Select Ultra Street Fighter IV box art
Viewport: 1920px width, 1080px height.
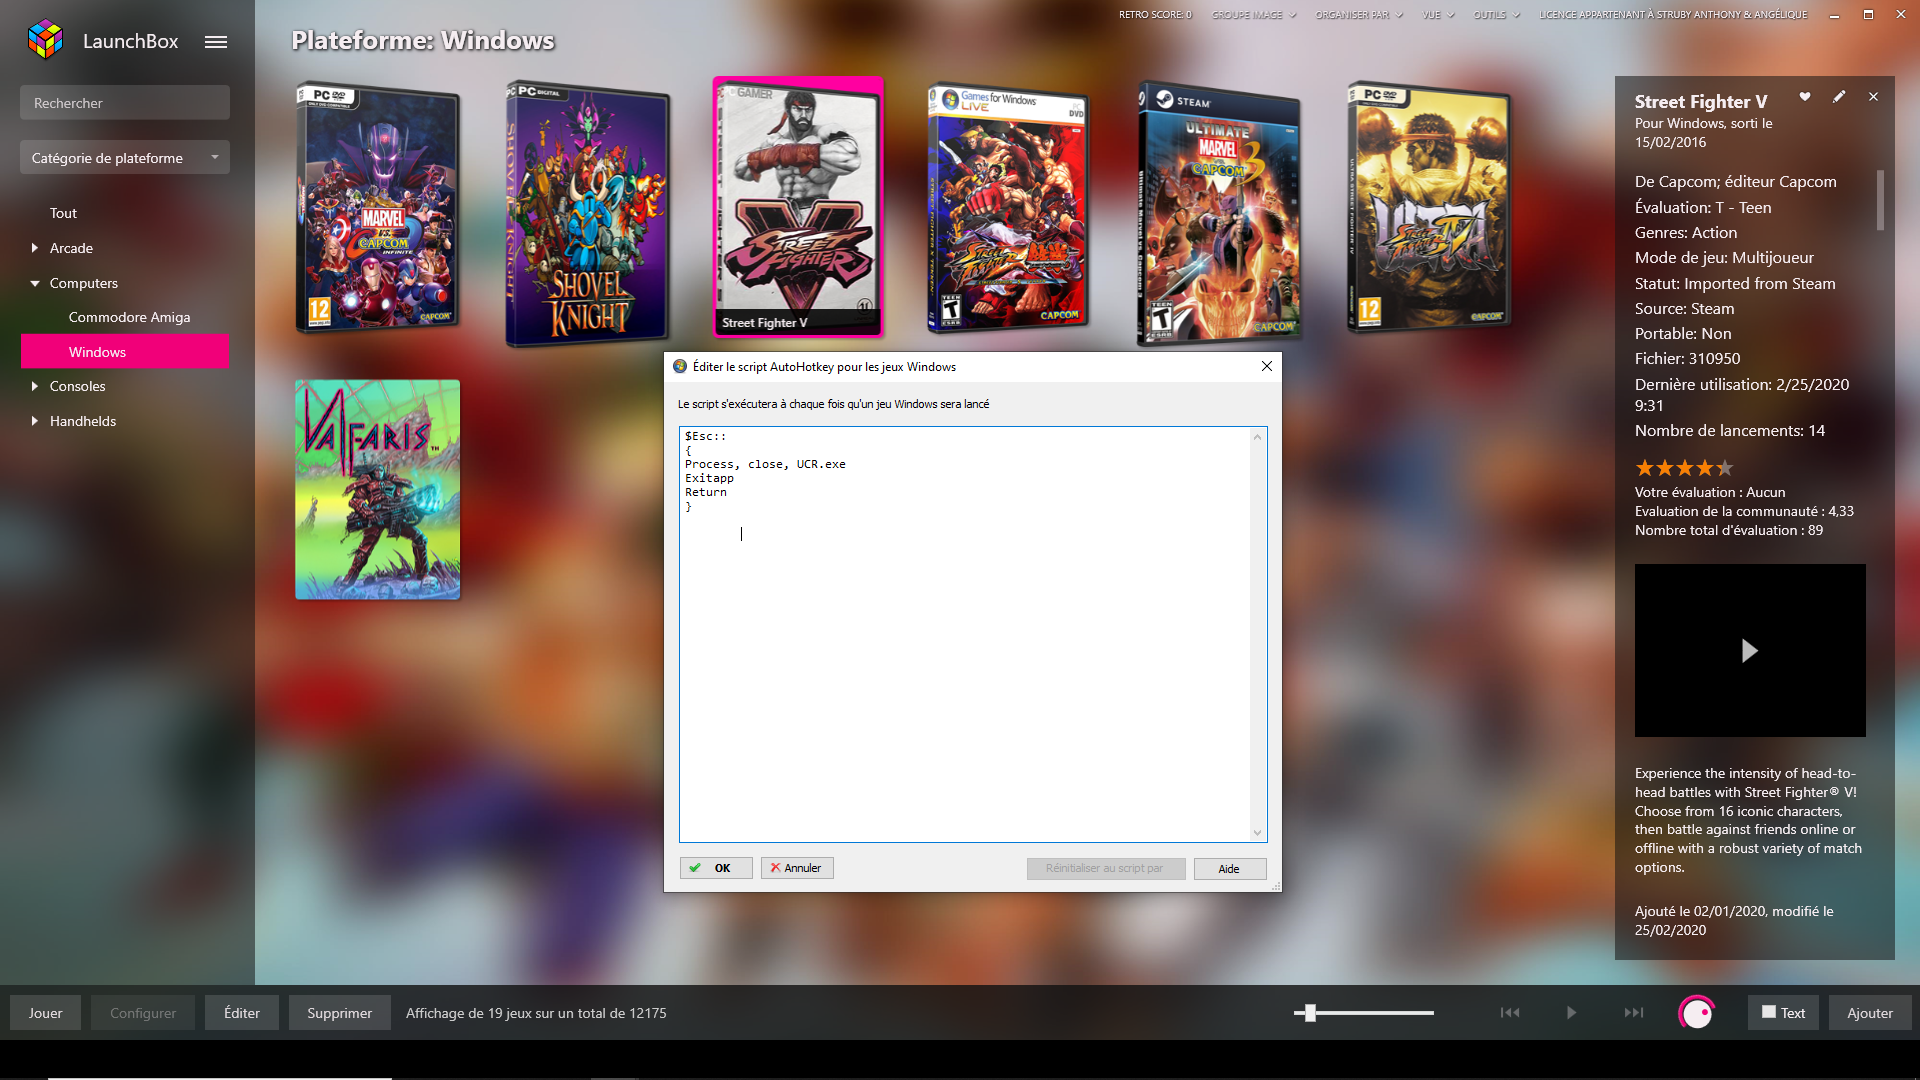1429,208
